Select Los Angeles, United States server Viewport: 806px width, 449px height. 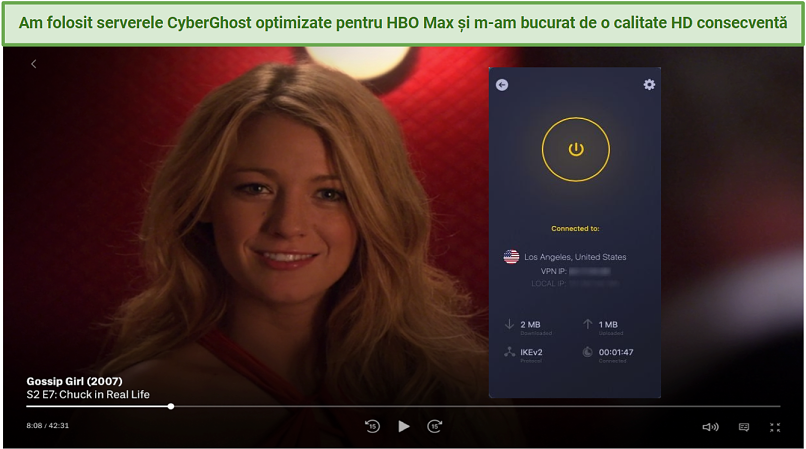click(575, 257)
